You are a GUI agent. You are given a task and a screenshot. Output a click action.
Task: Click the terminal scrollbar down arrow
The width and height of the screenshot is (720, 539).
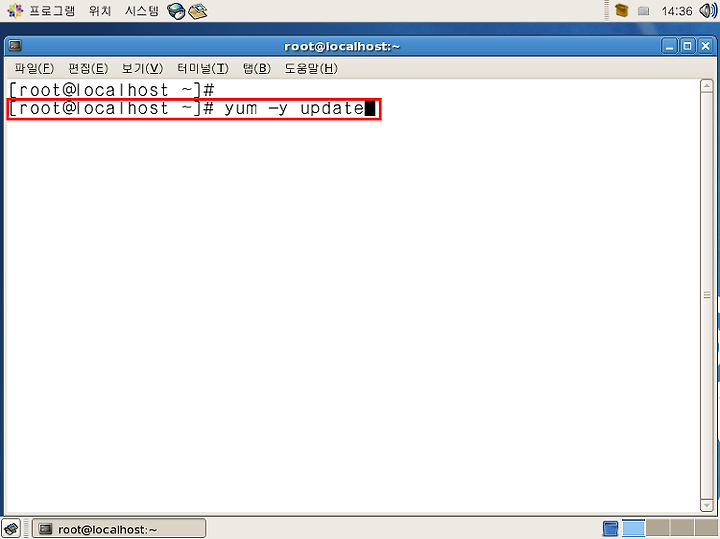[707, 505]
